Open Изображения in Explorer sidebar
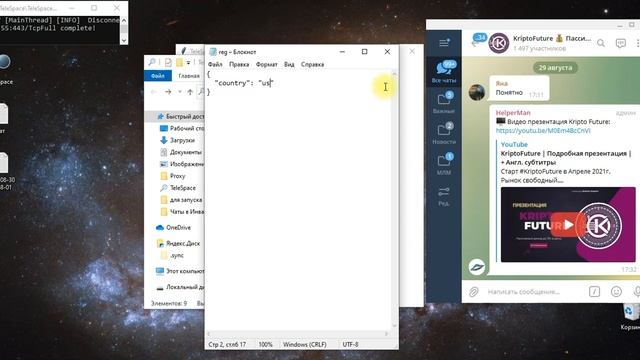This screenshot has height=360, width=640. (x=182, y=164)
